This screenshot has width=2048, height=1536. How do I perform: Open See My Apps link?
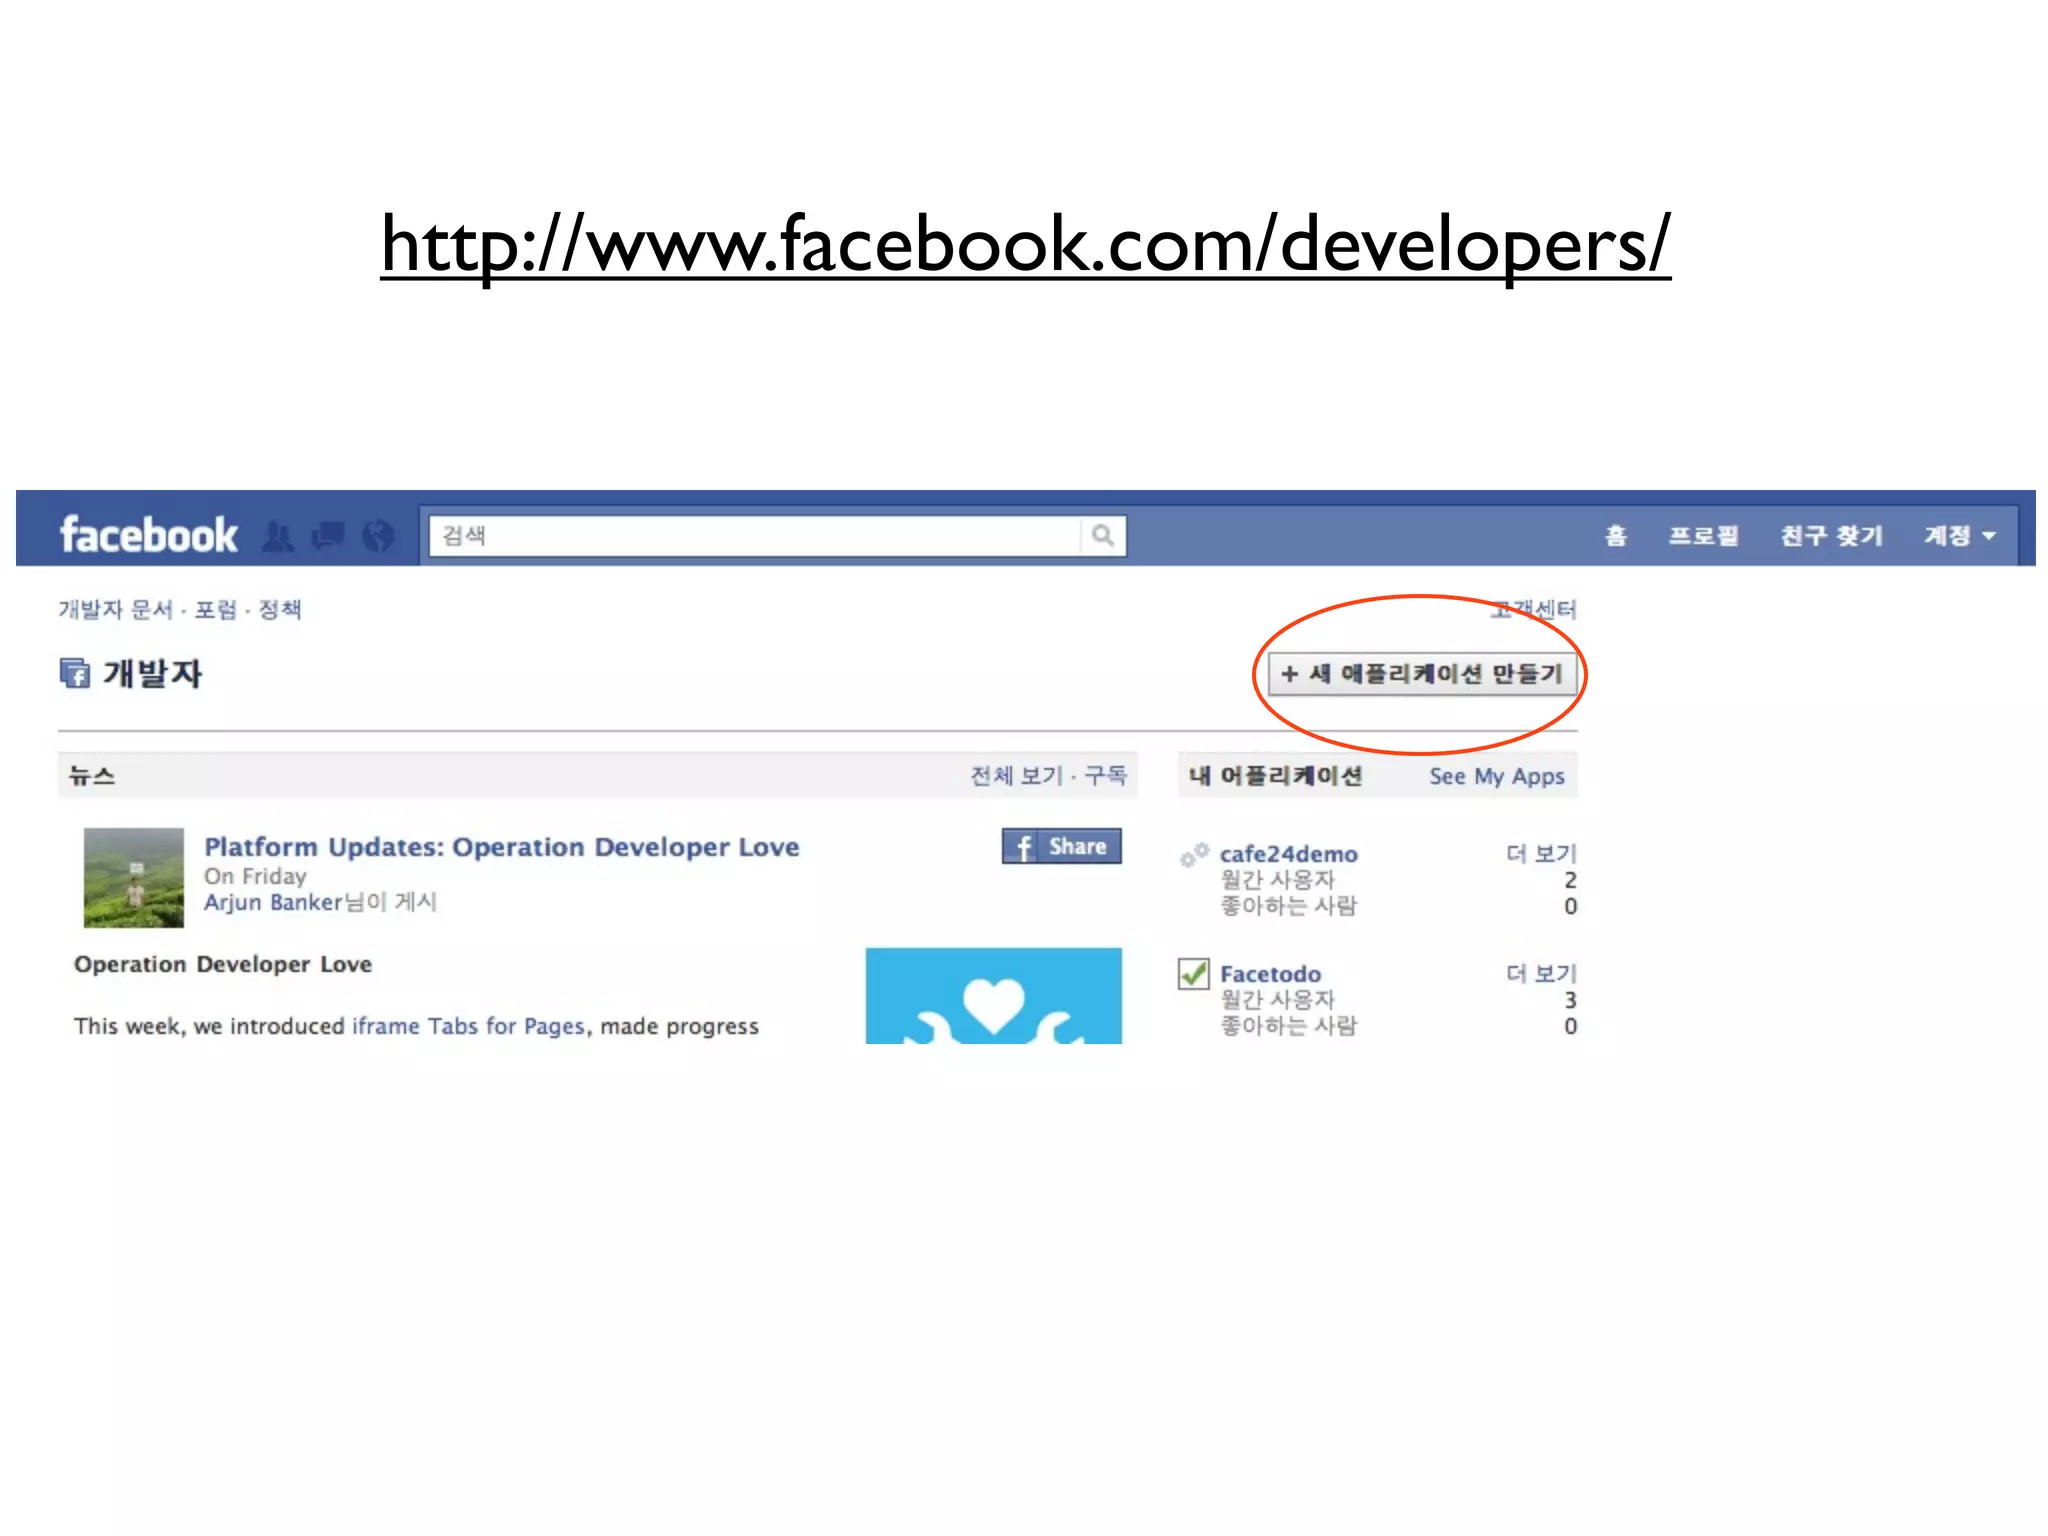[1497, 776]
